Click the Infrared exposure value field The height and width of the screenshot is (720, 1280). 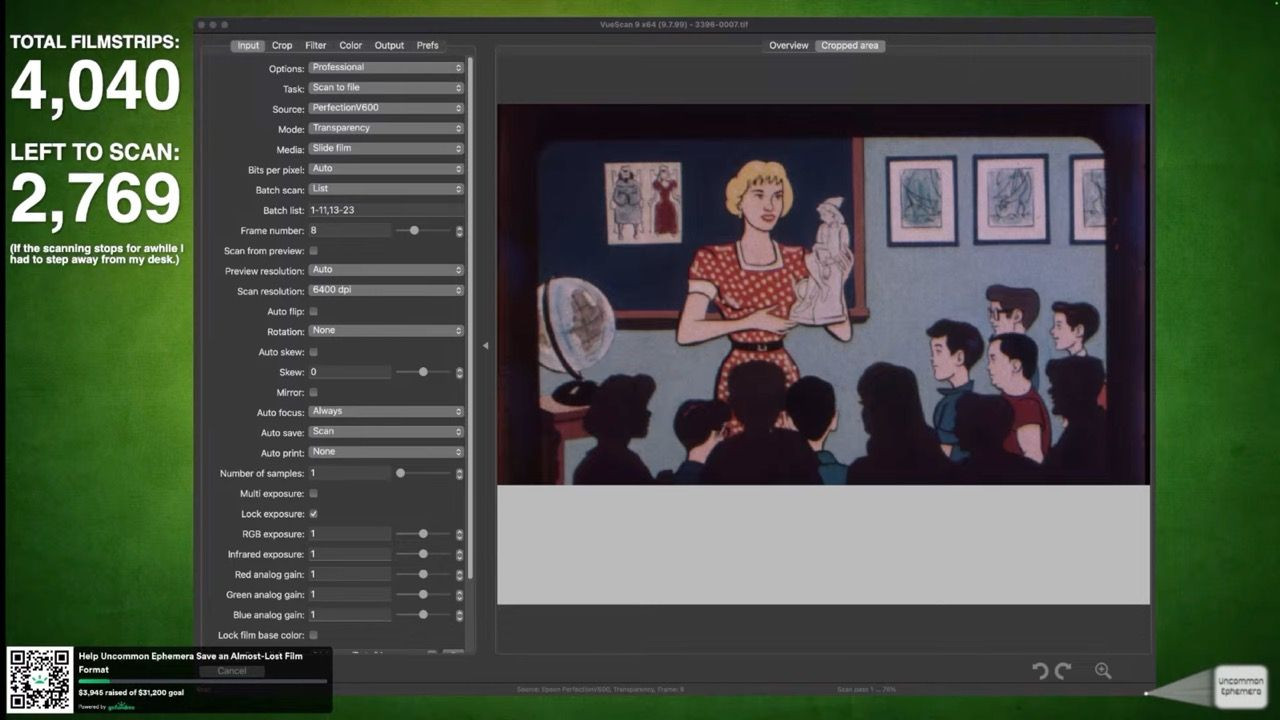click(x=349, y=554)
